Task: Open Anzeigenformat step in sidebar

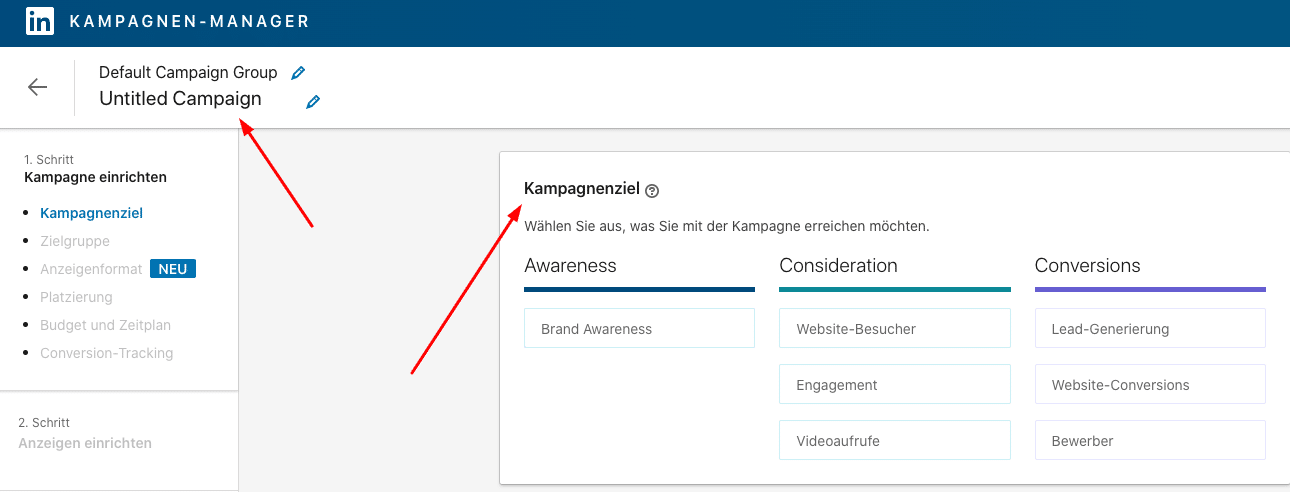Action: click(x=91, y=269)
